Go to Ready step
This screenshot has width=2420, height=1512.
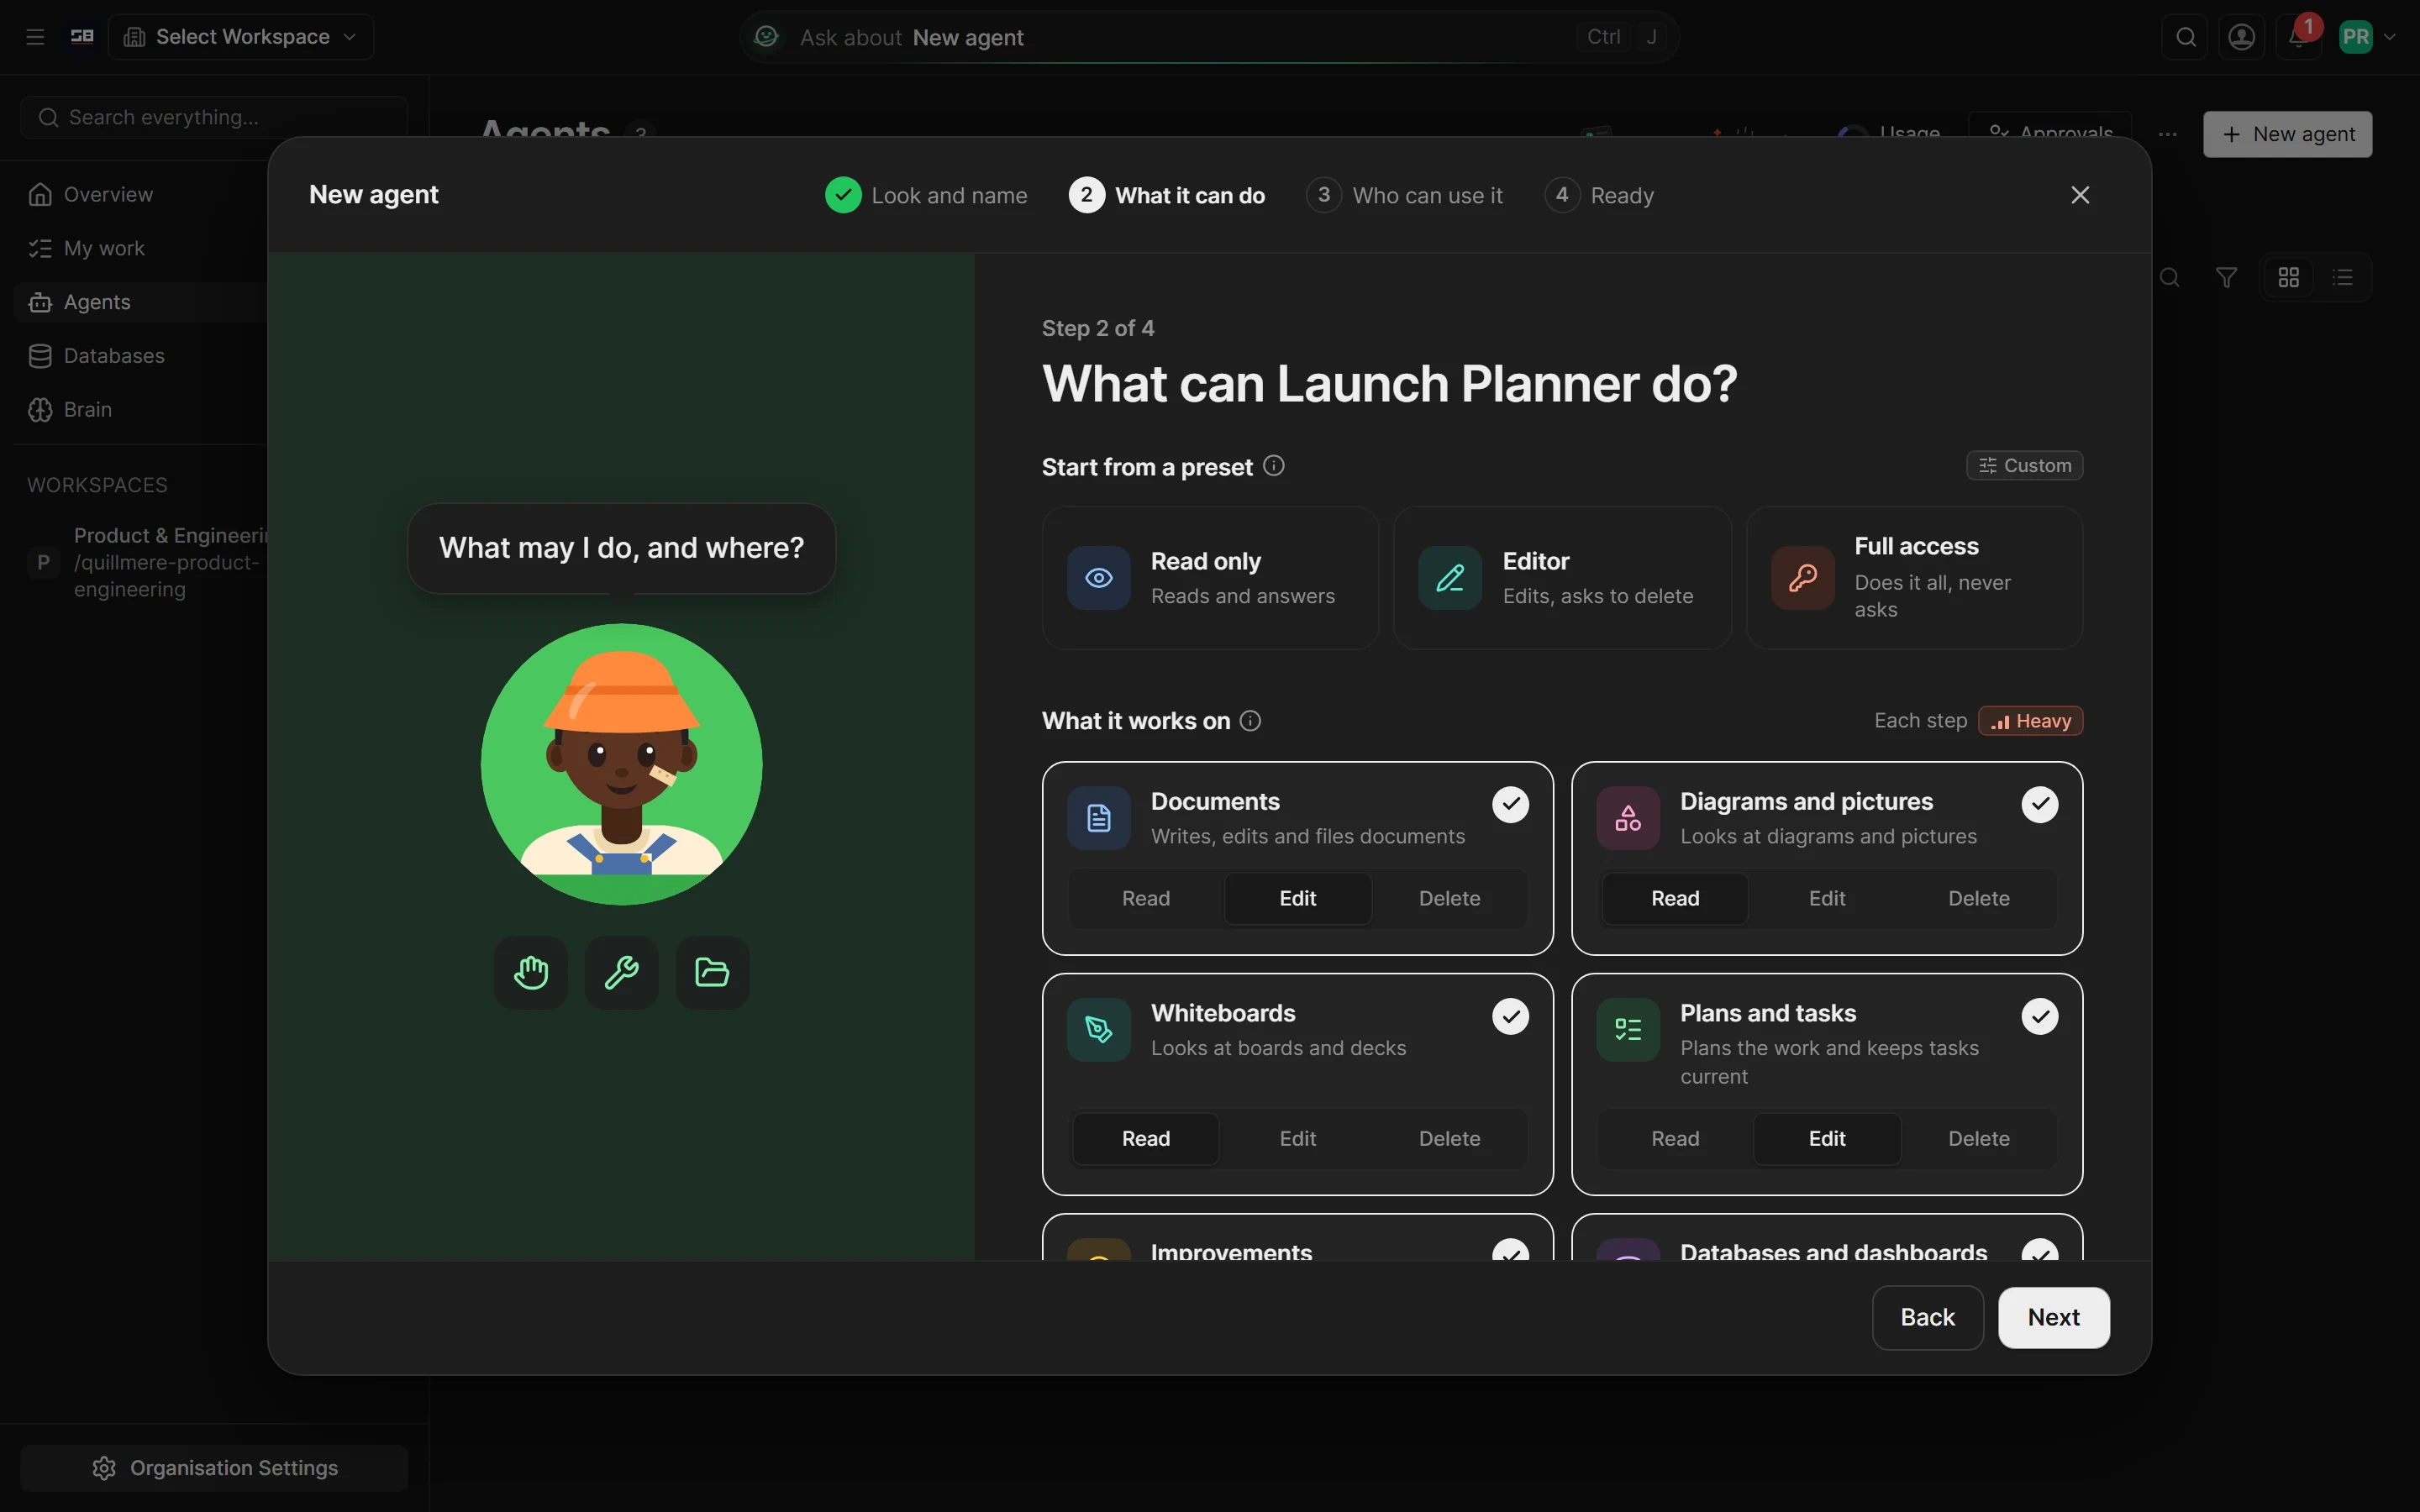(x=1599, y=195)
